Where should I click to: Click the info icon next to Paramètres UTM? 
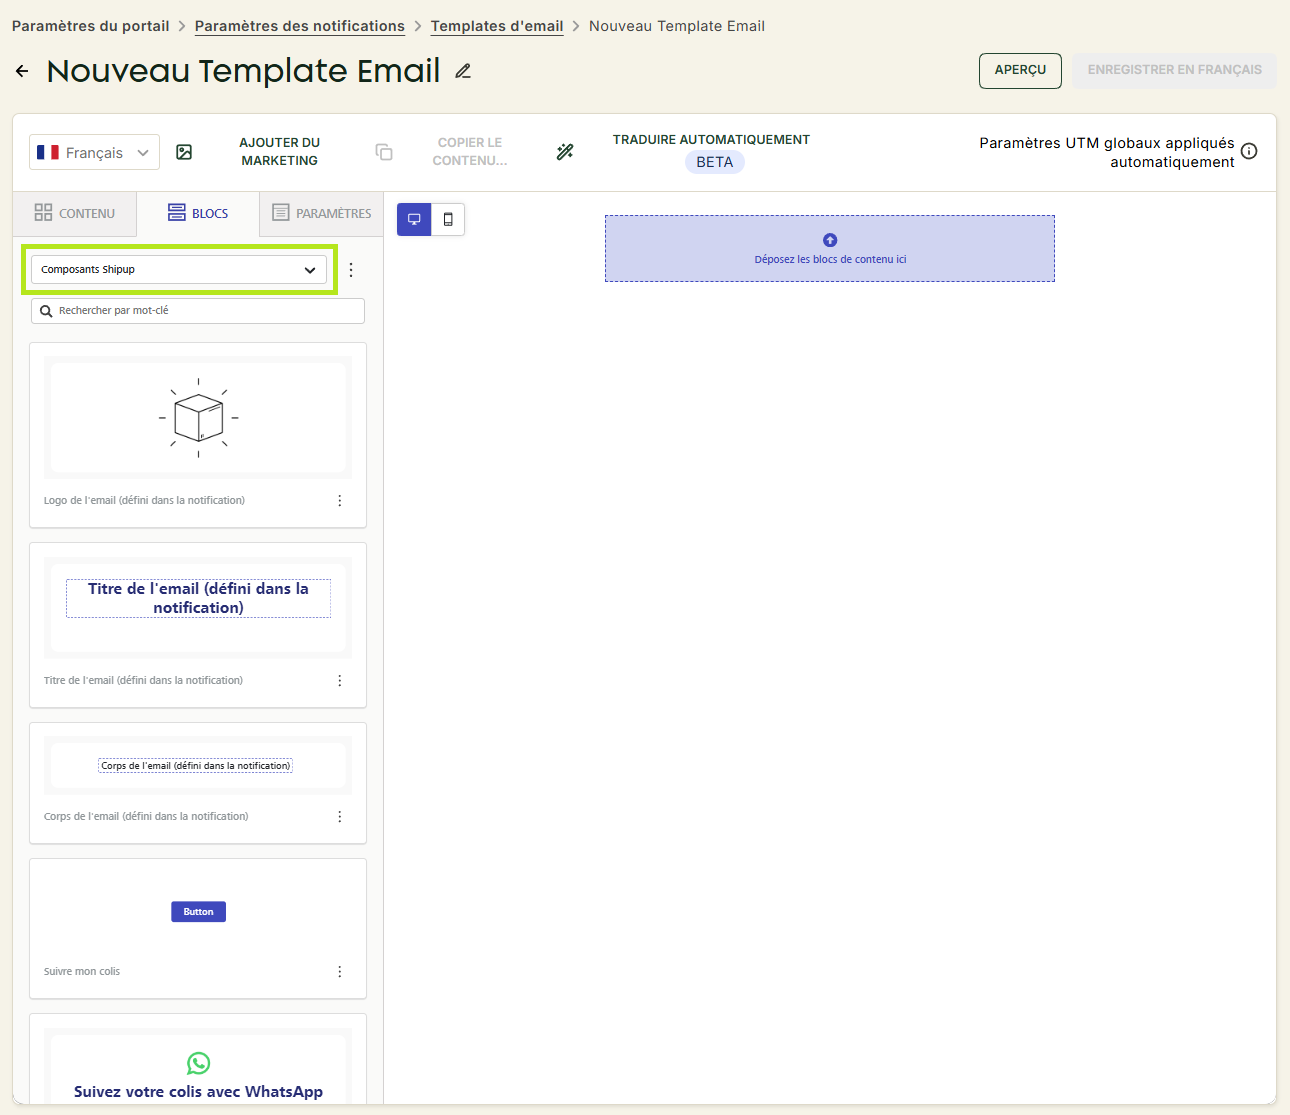tap(1249, 151)
